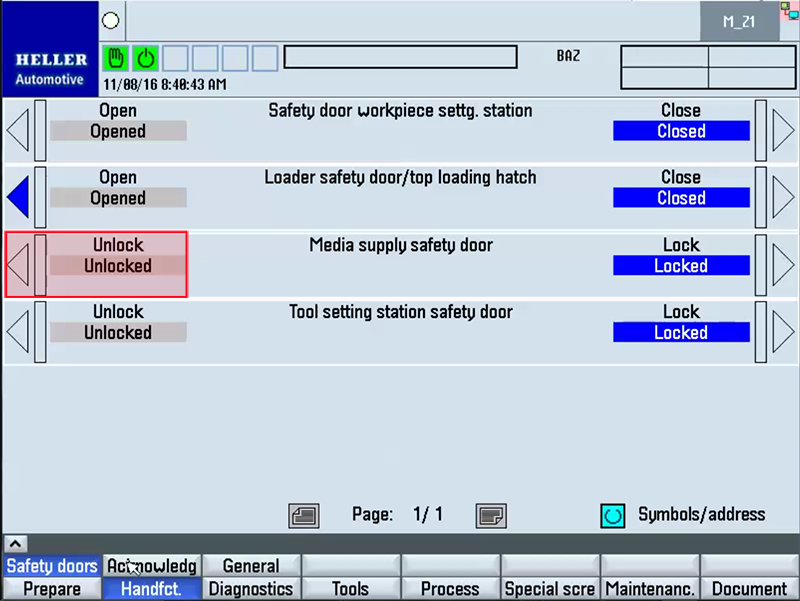Click the cyan Symbols/address toggle icon
The image size is (800, 601).
coord(612,515)
